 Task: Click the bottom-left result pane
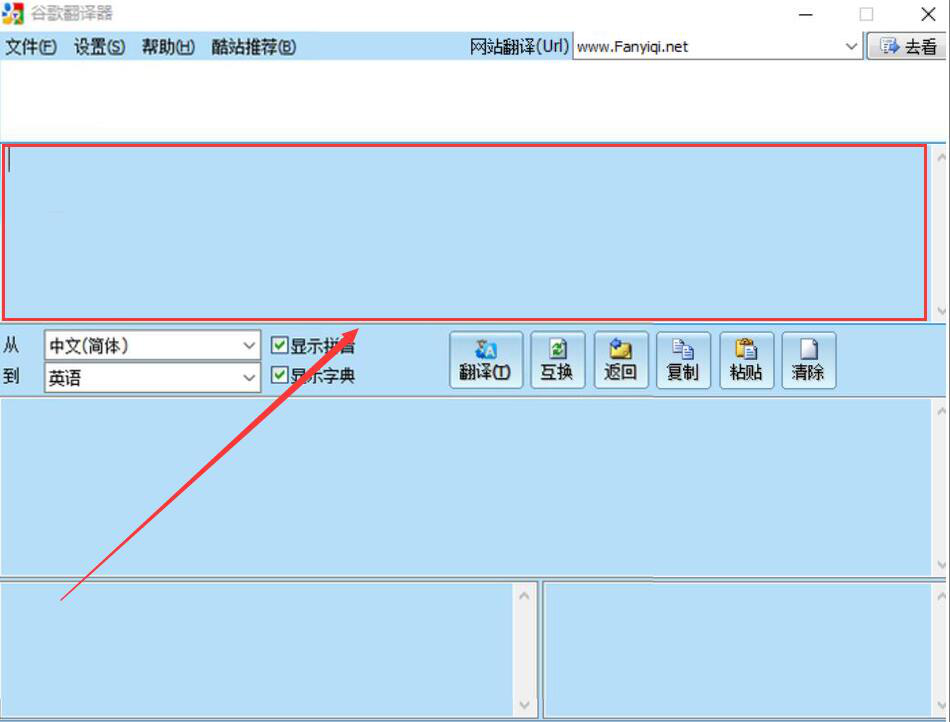click(x=257, y=650)
